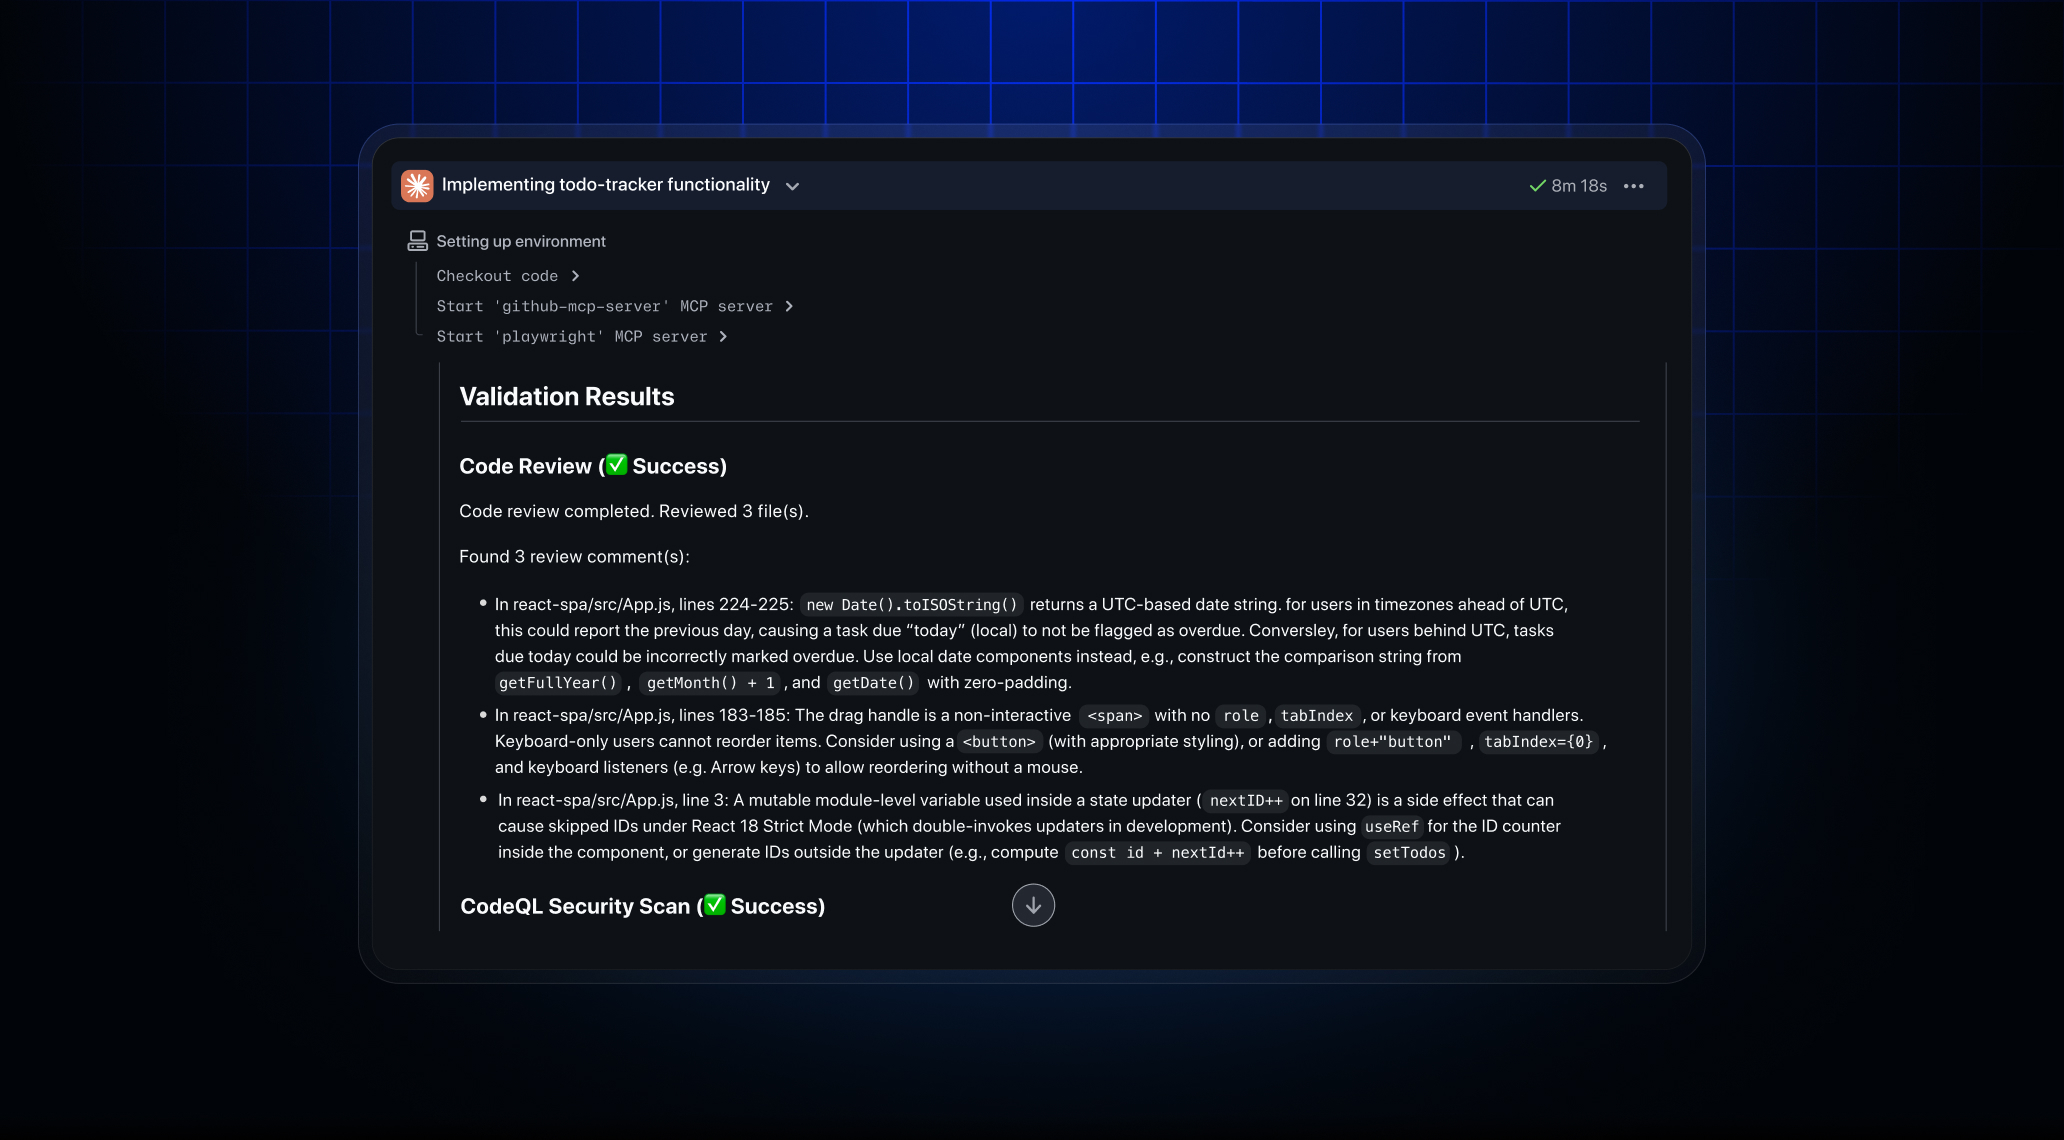Expand the Start 'playwright' MCP server chevron

[723, 337]
